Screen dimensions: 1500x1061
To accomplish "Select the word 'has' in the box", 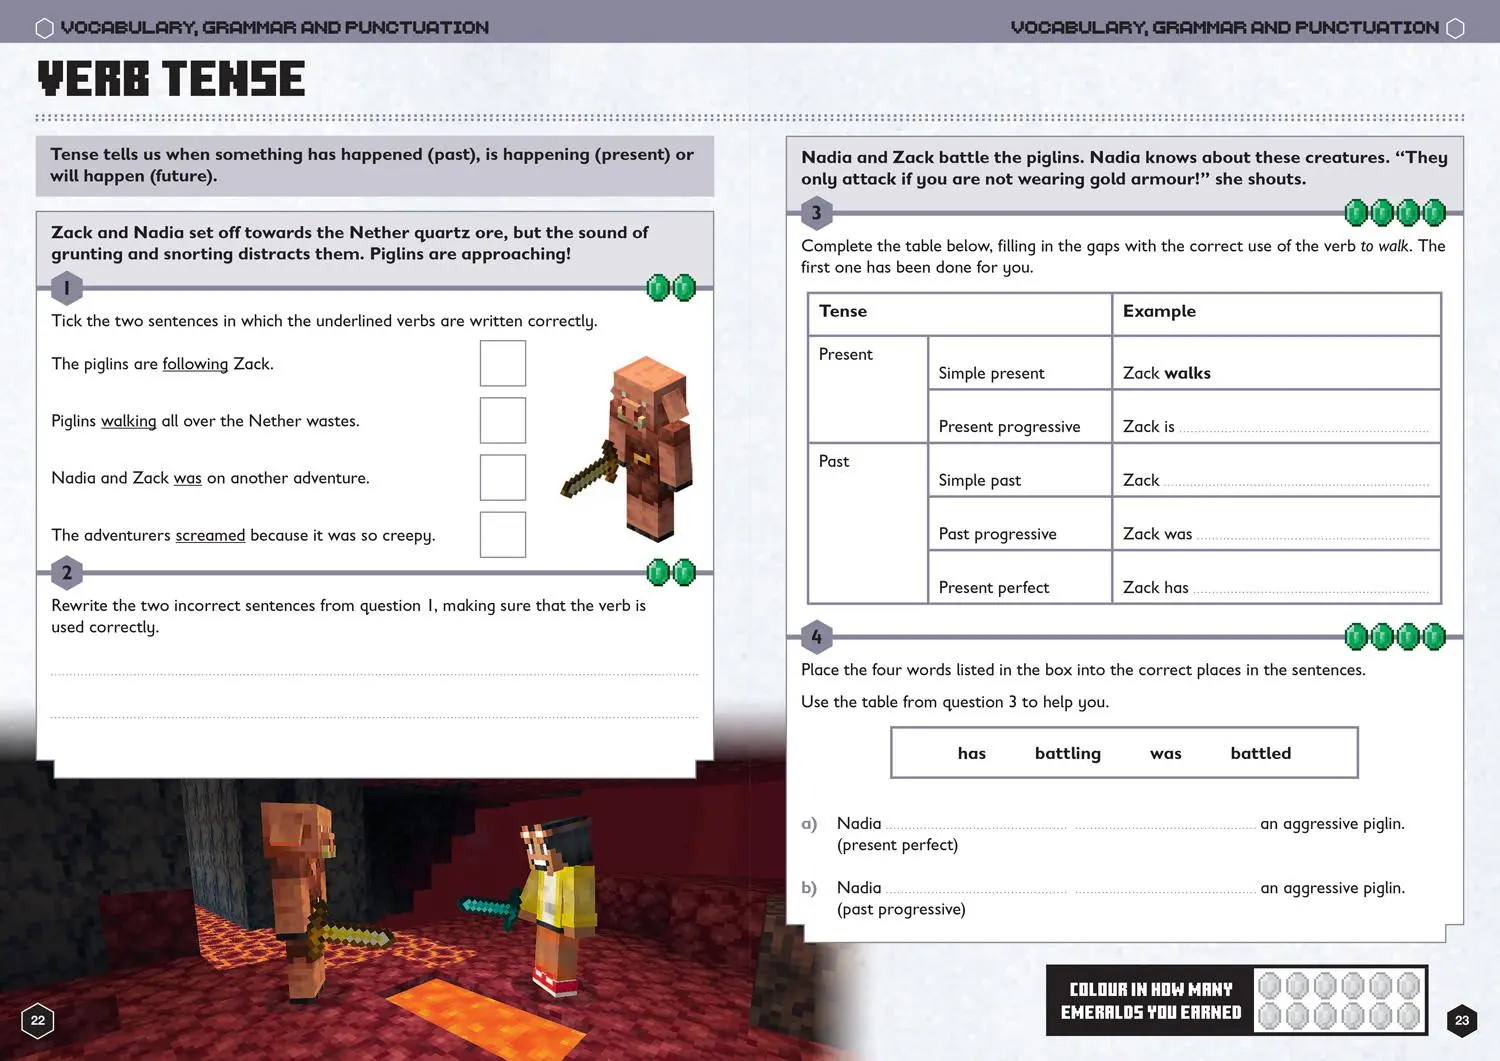I will click(971, 753).
